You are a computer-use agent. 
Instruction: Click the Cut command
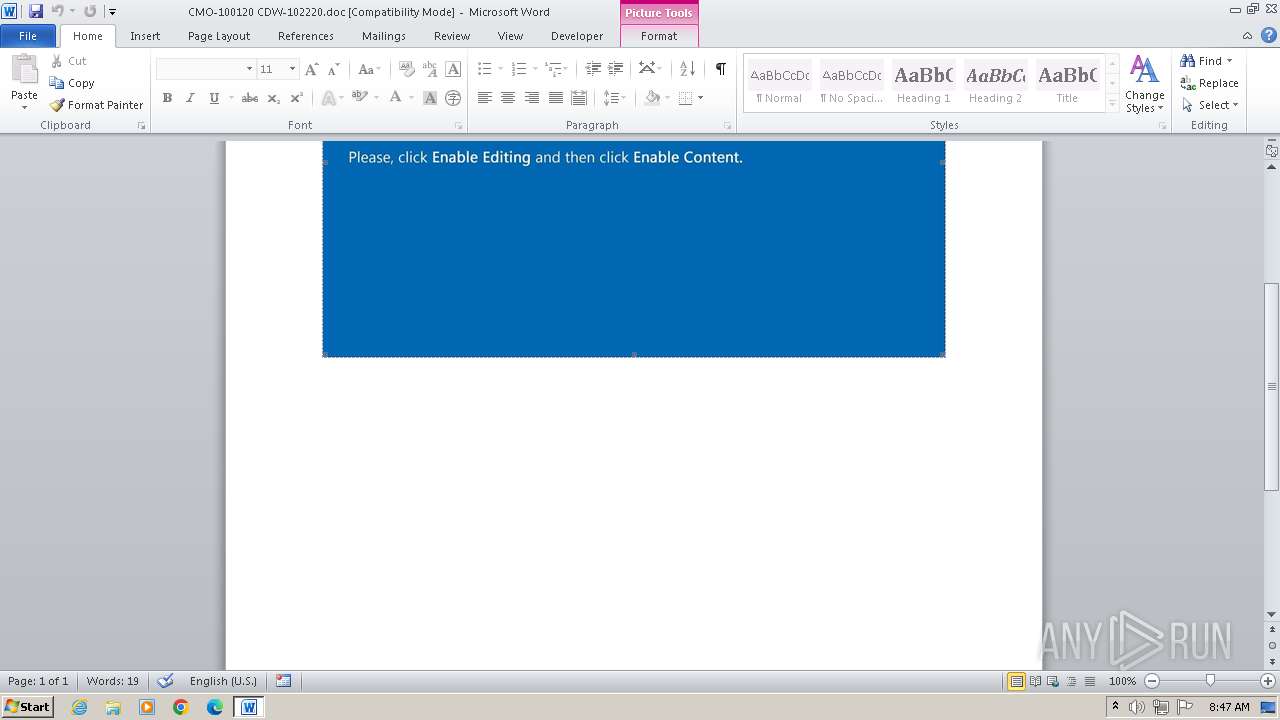[68, 61]
